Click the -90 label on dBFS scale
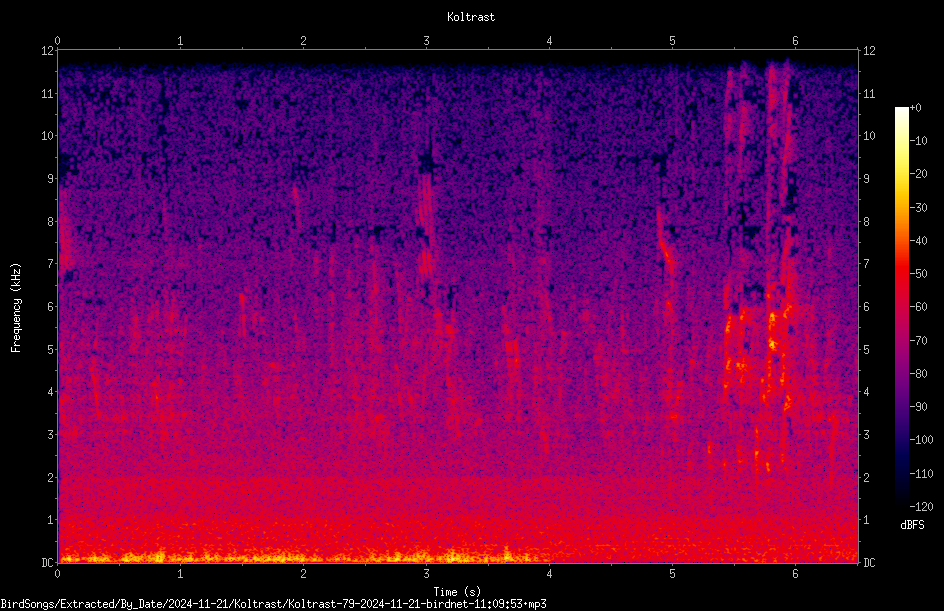 [919, 406]
